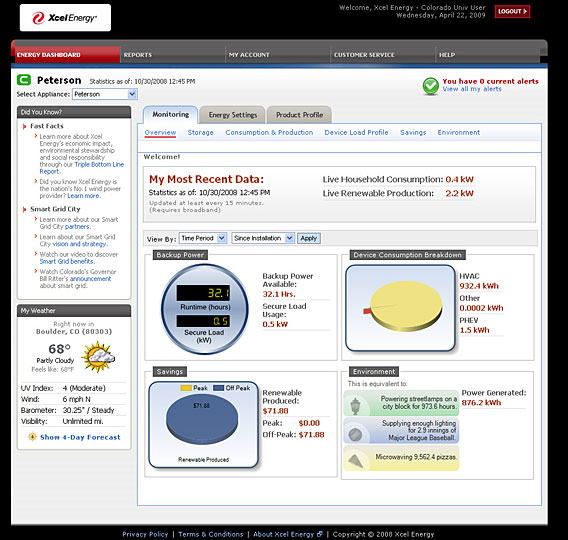This screenshot has height=540, width=568.
Task: Click the Live Renewable Production 2.2 kW value
Action: click(459, 193)
